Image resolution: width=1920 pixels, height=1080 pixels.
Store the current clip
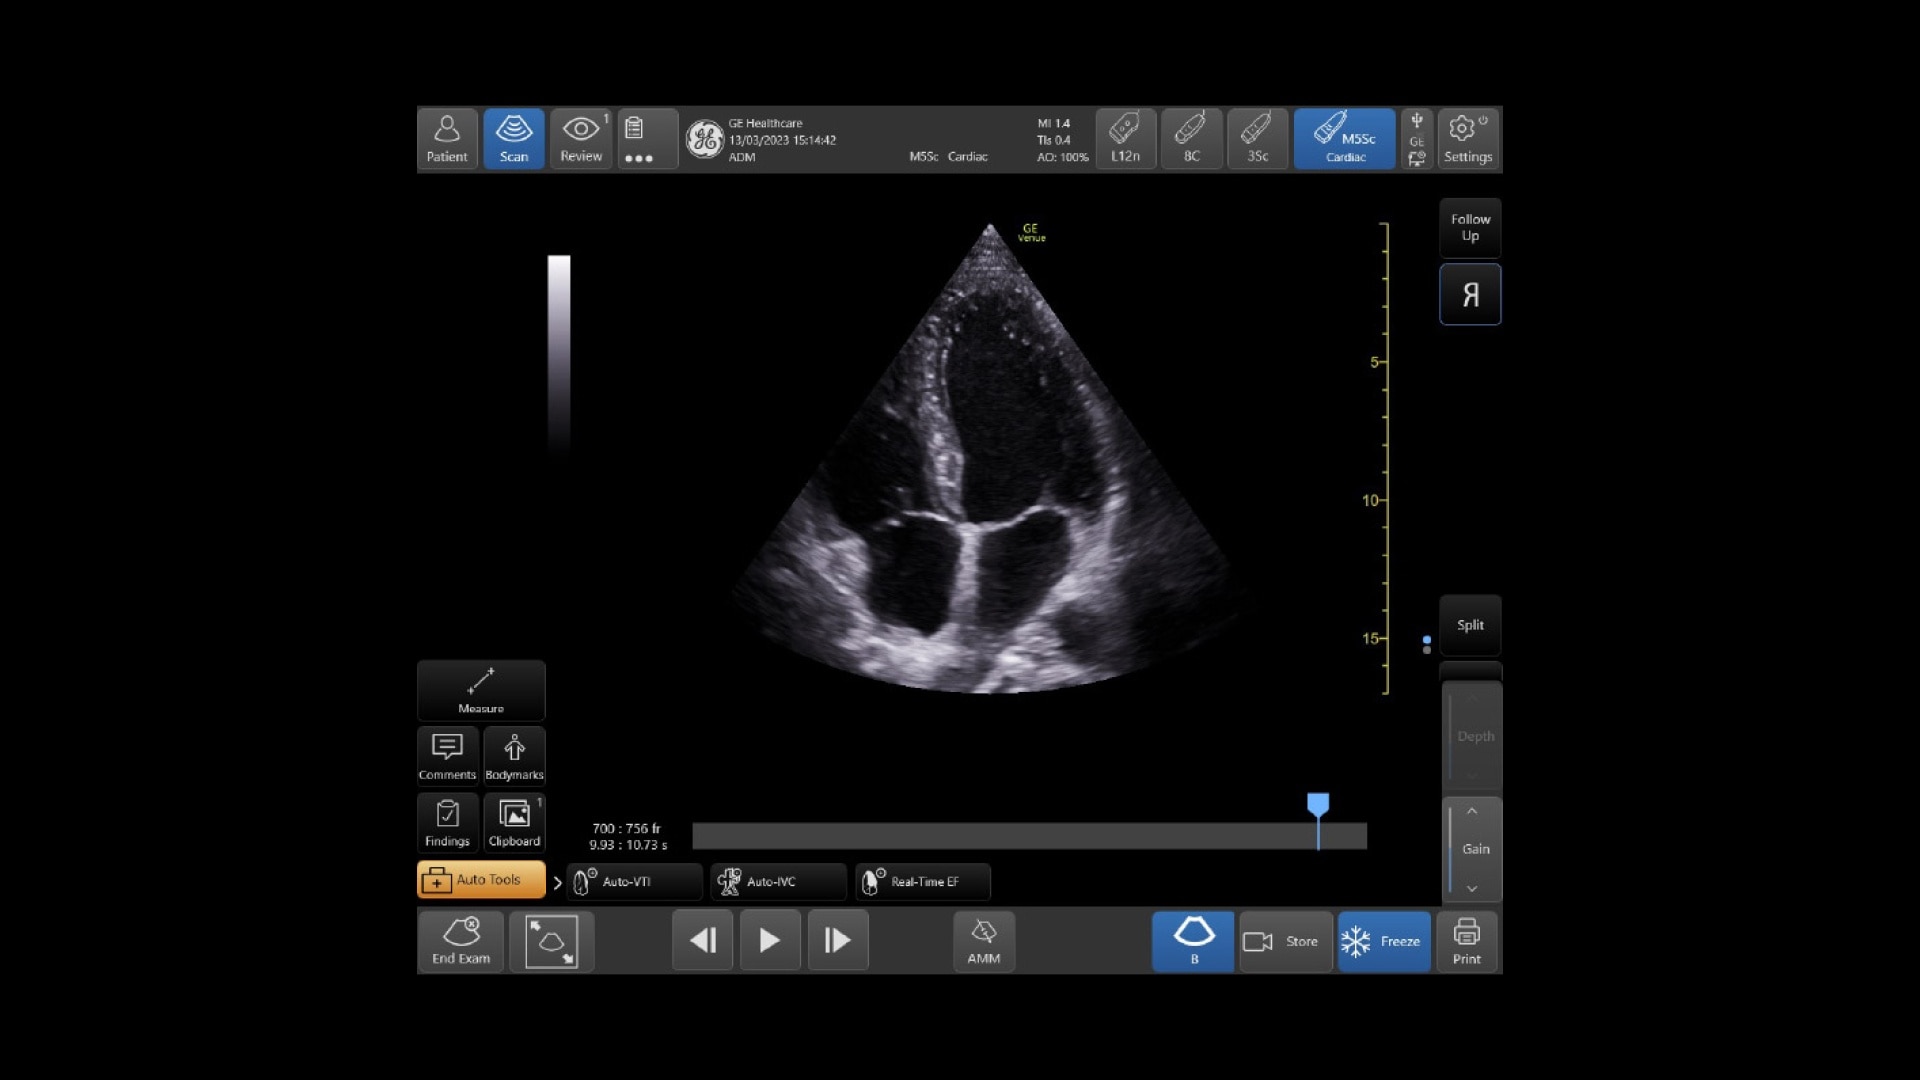click(x=1286, y=941)
